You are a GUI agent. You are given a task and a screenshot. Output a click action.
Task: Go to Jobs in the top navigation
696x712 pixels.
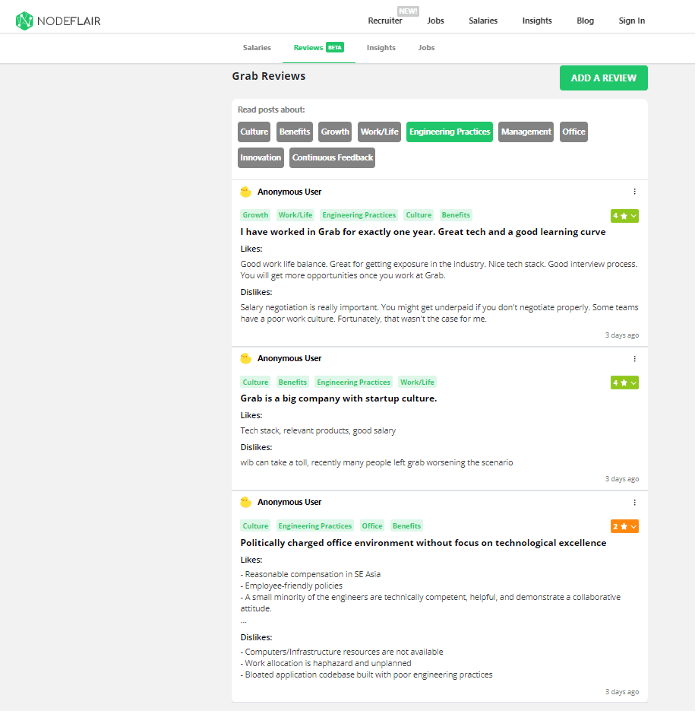click(435, 21)
